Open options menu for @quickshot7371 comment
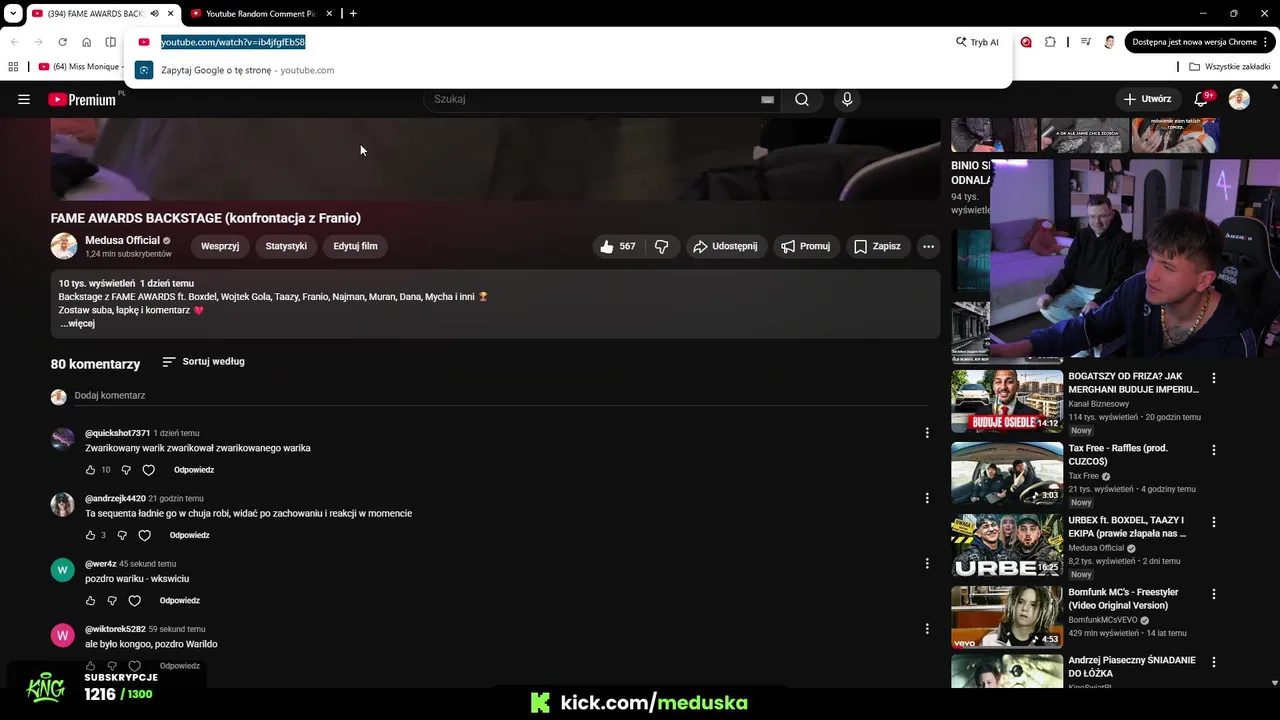The width and height of the screenshot is (1280, 720). coord(927,433)
